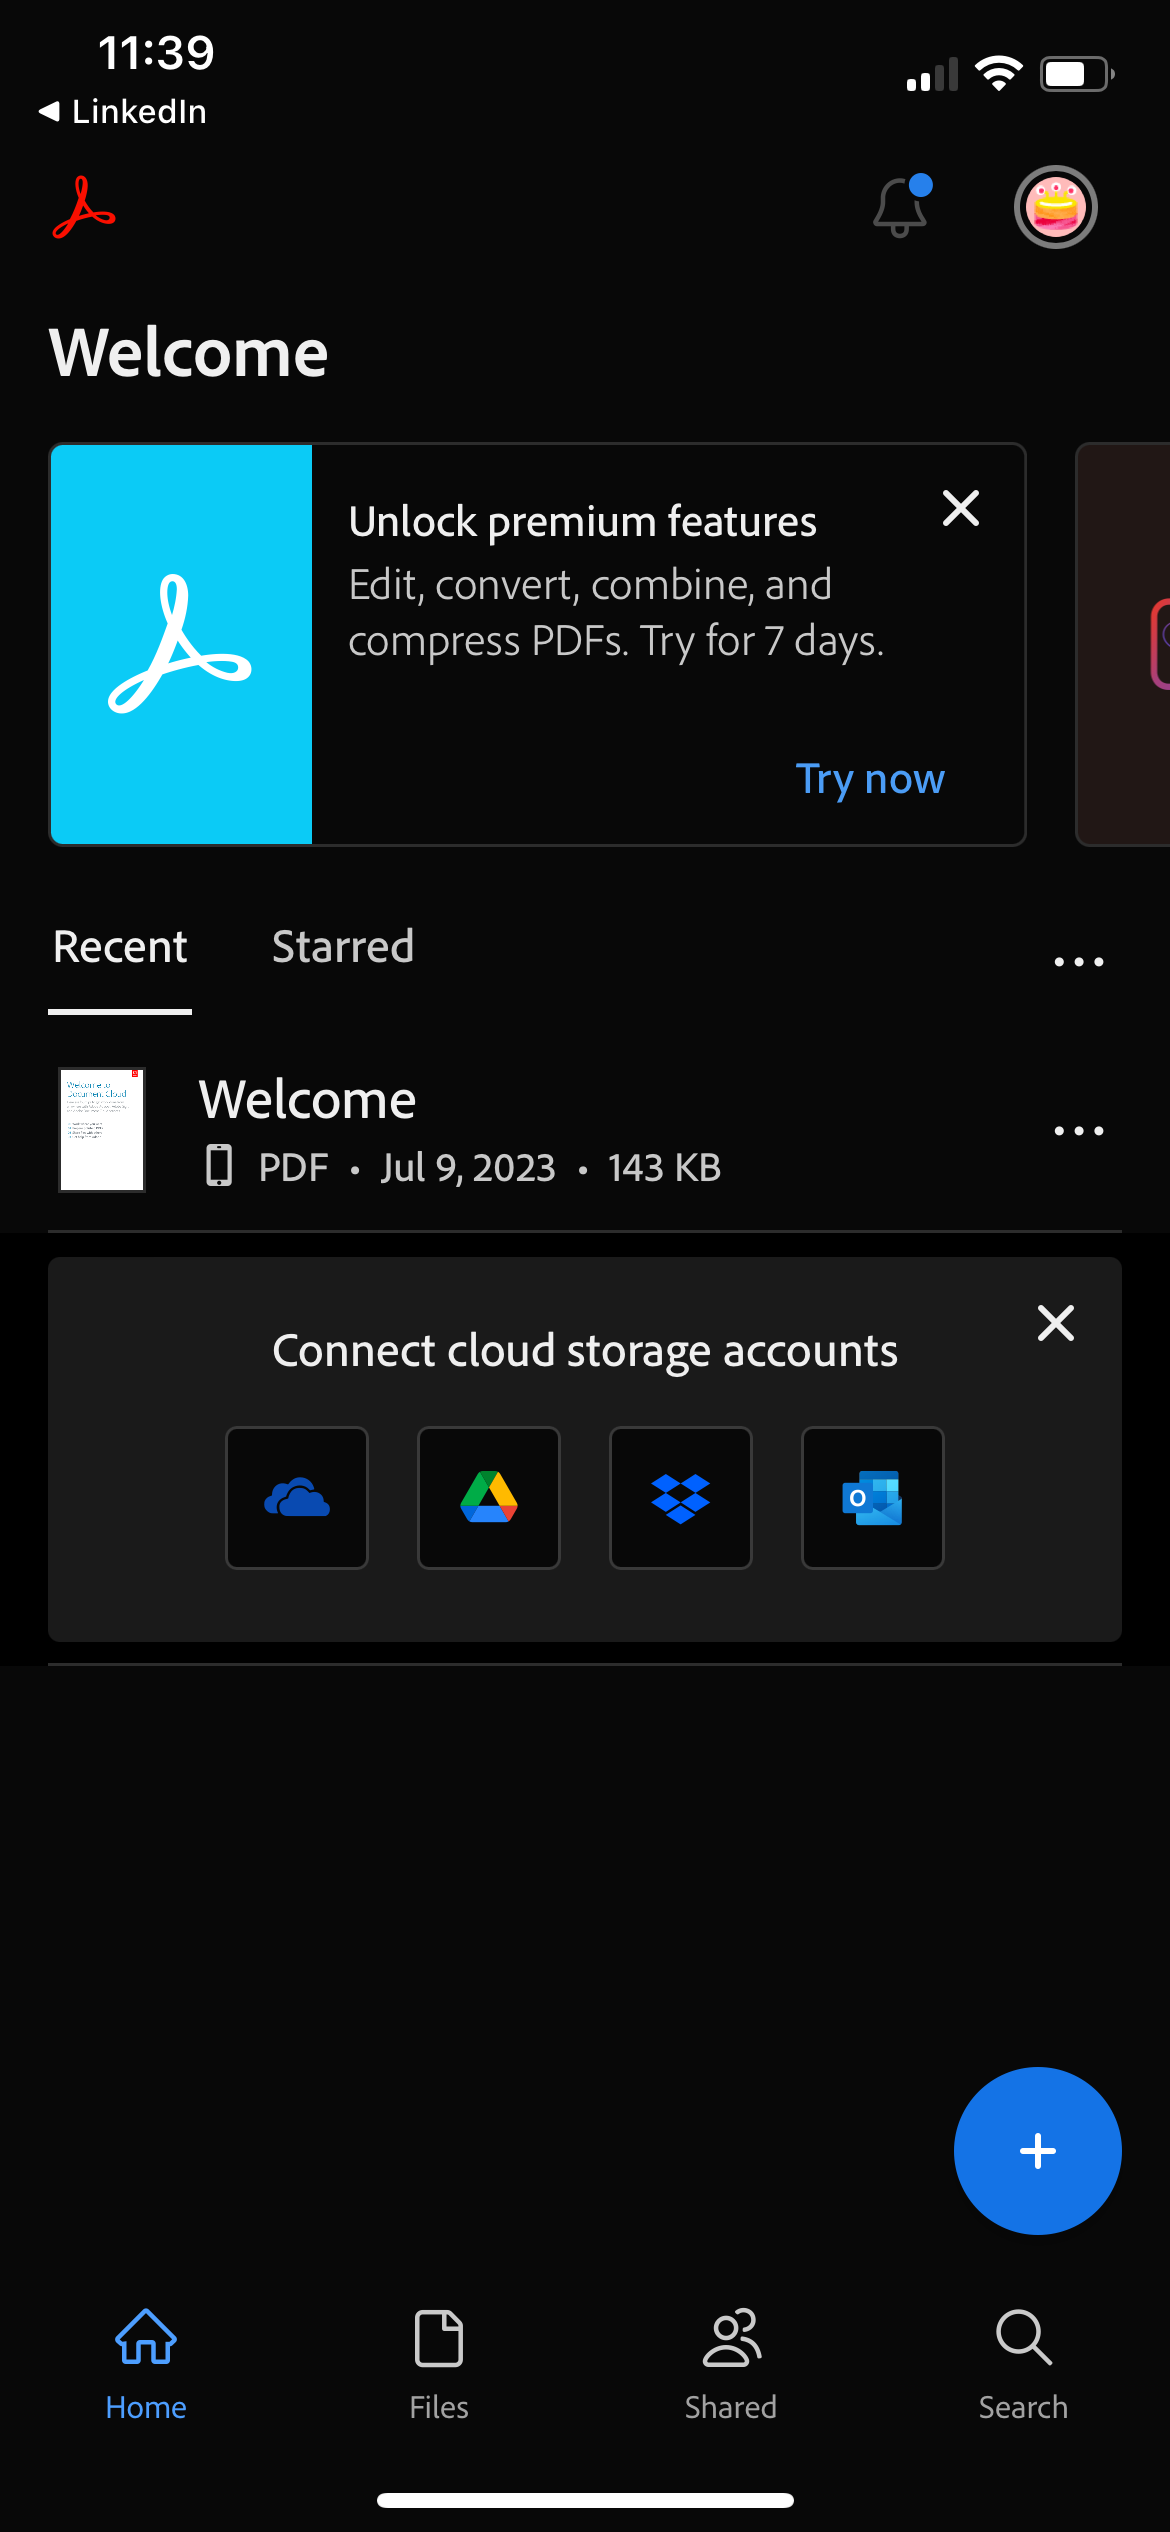Tap the Wi-Fi status icon
1170x2532 pixels.
coord(998,74)
